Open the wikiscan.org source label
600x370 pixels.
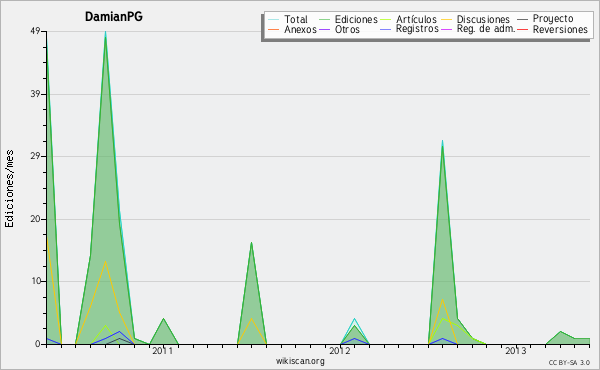[300, 361]
